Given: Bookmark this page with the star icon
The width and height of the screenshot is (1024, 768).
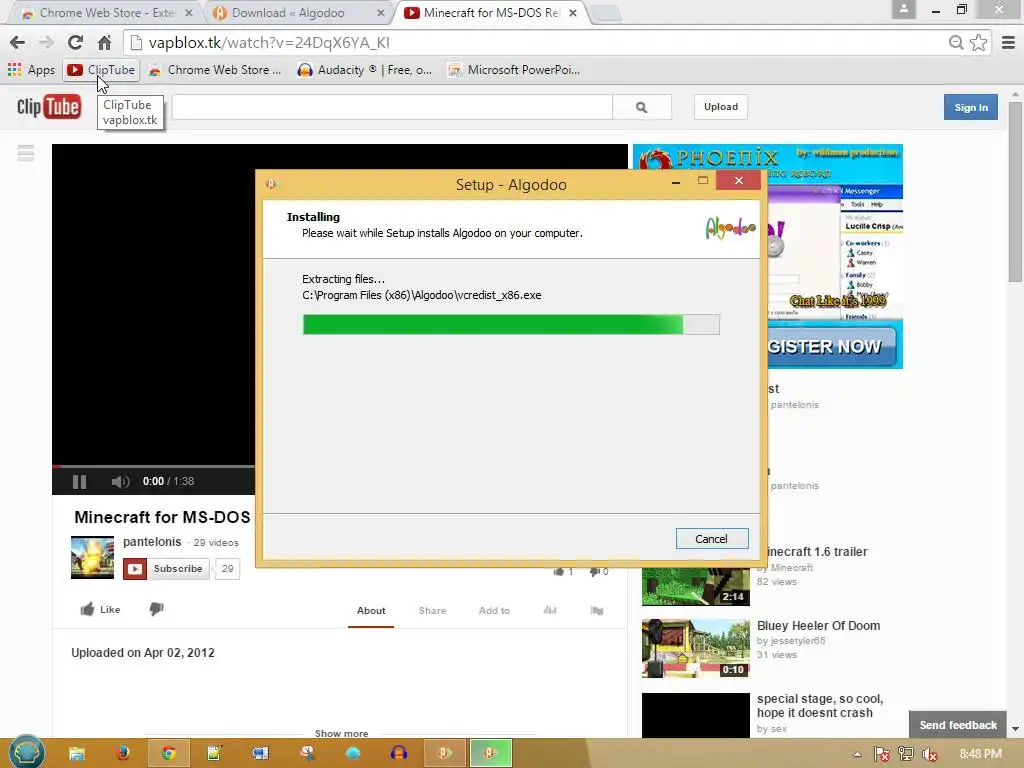Looking at the screenshot, I should click(978, 42).
